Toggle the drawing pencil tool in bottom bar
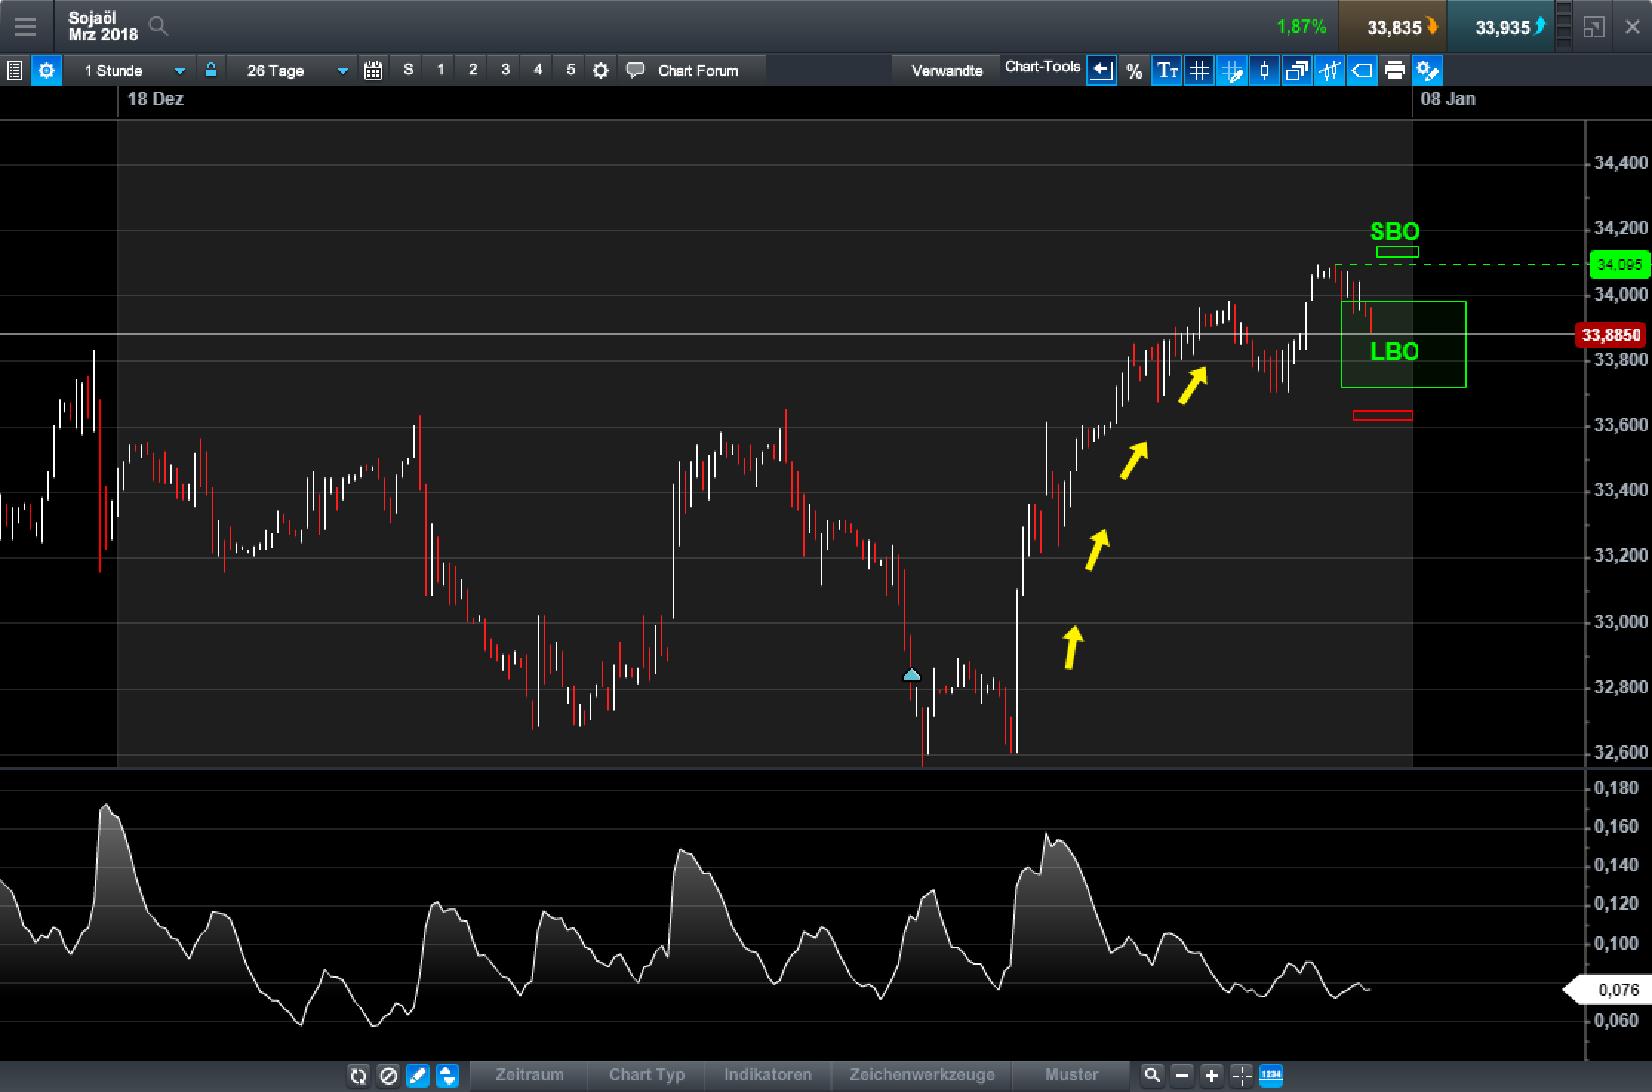This screenshot has height=1092, width=1652. [418, 1076]
